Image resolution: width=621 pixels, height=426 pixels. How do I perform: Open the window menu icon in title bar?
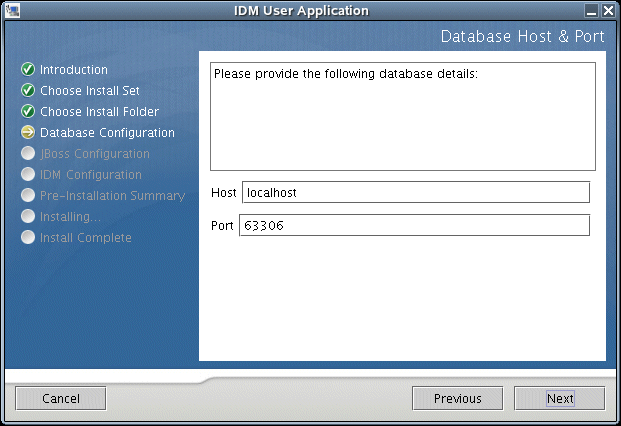pos(11,11)
